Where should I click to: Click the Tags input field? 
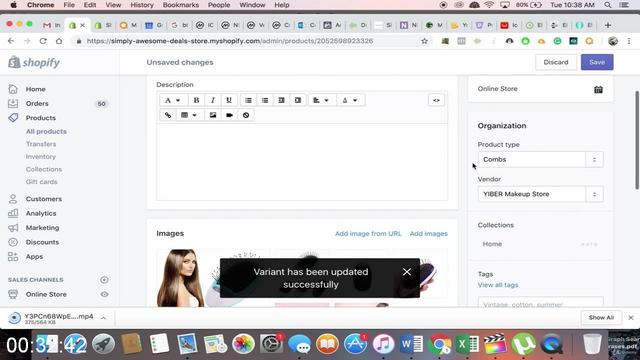pos(540,303)
